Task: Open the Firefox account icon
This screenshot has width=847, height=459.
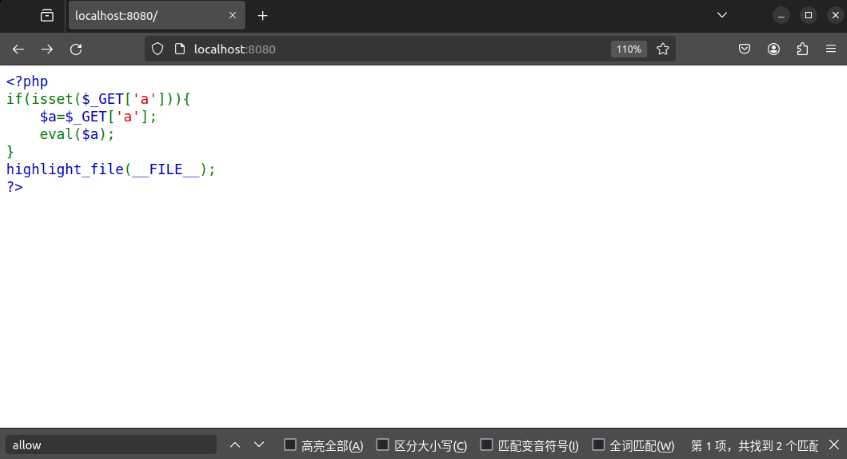Action: tap(774, 49)
